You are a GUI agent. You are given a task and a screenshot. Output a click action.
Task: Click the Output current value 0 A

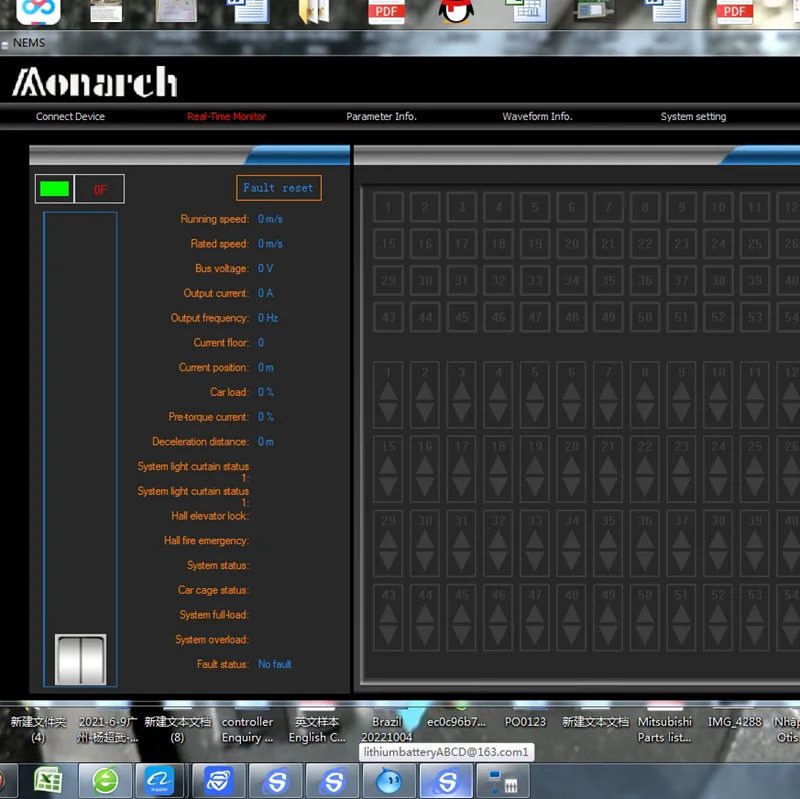pyautogui.click(x=265, y=293)
